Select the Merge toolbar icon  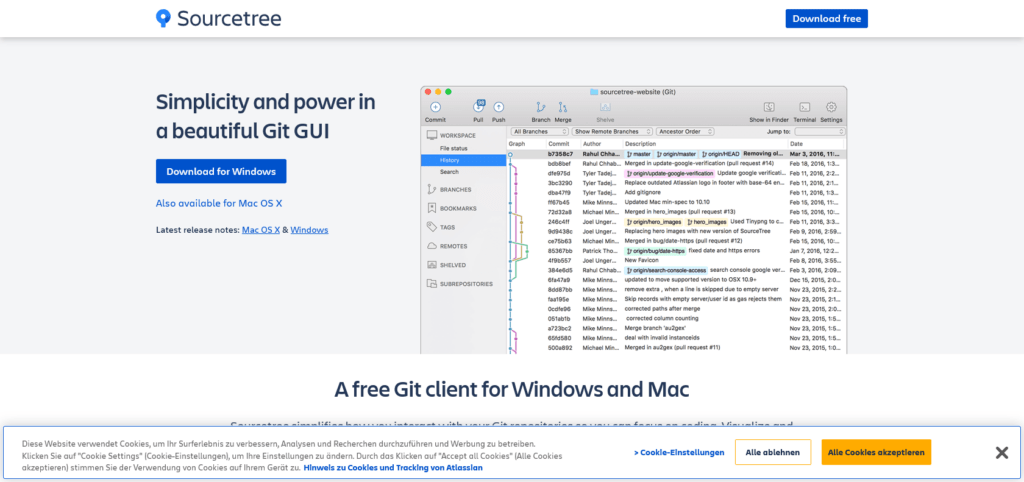[x=562, y=107]
